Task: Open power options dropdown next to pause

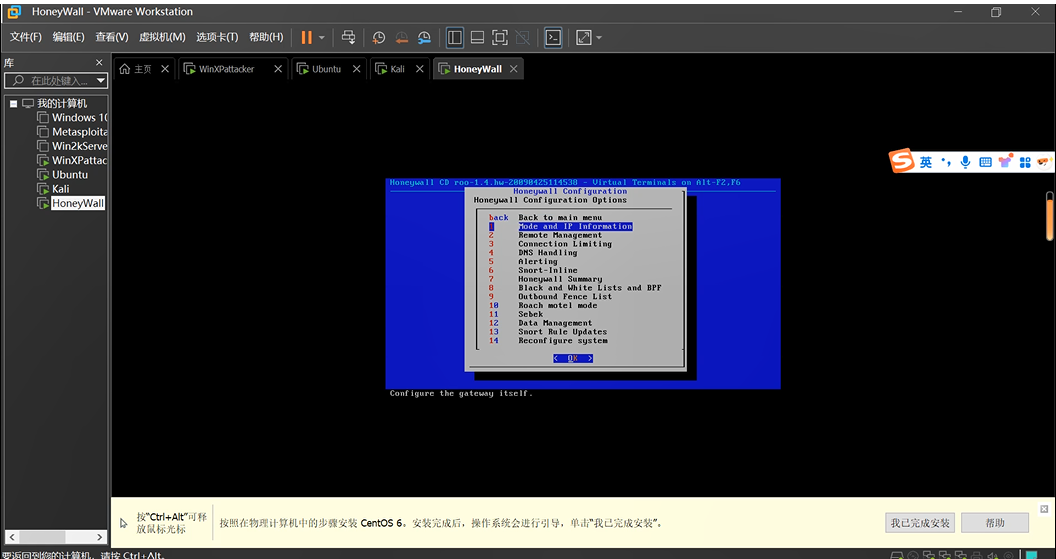Action: point(322,38)
